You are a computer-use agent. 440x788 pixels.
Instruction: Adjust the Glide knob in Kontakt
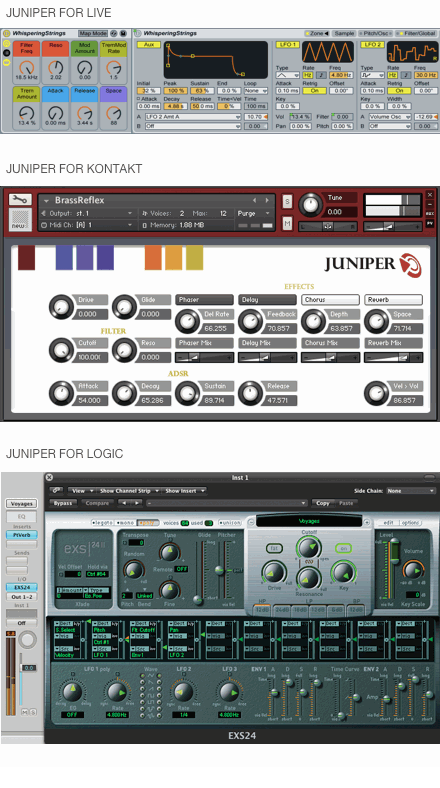(125, 307)
